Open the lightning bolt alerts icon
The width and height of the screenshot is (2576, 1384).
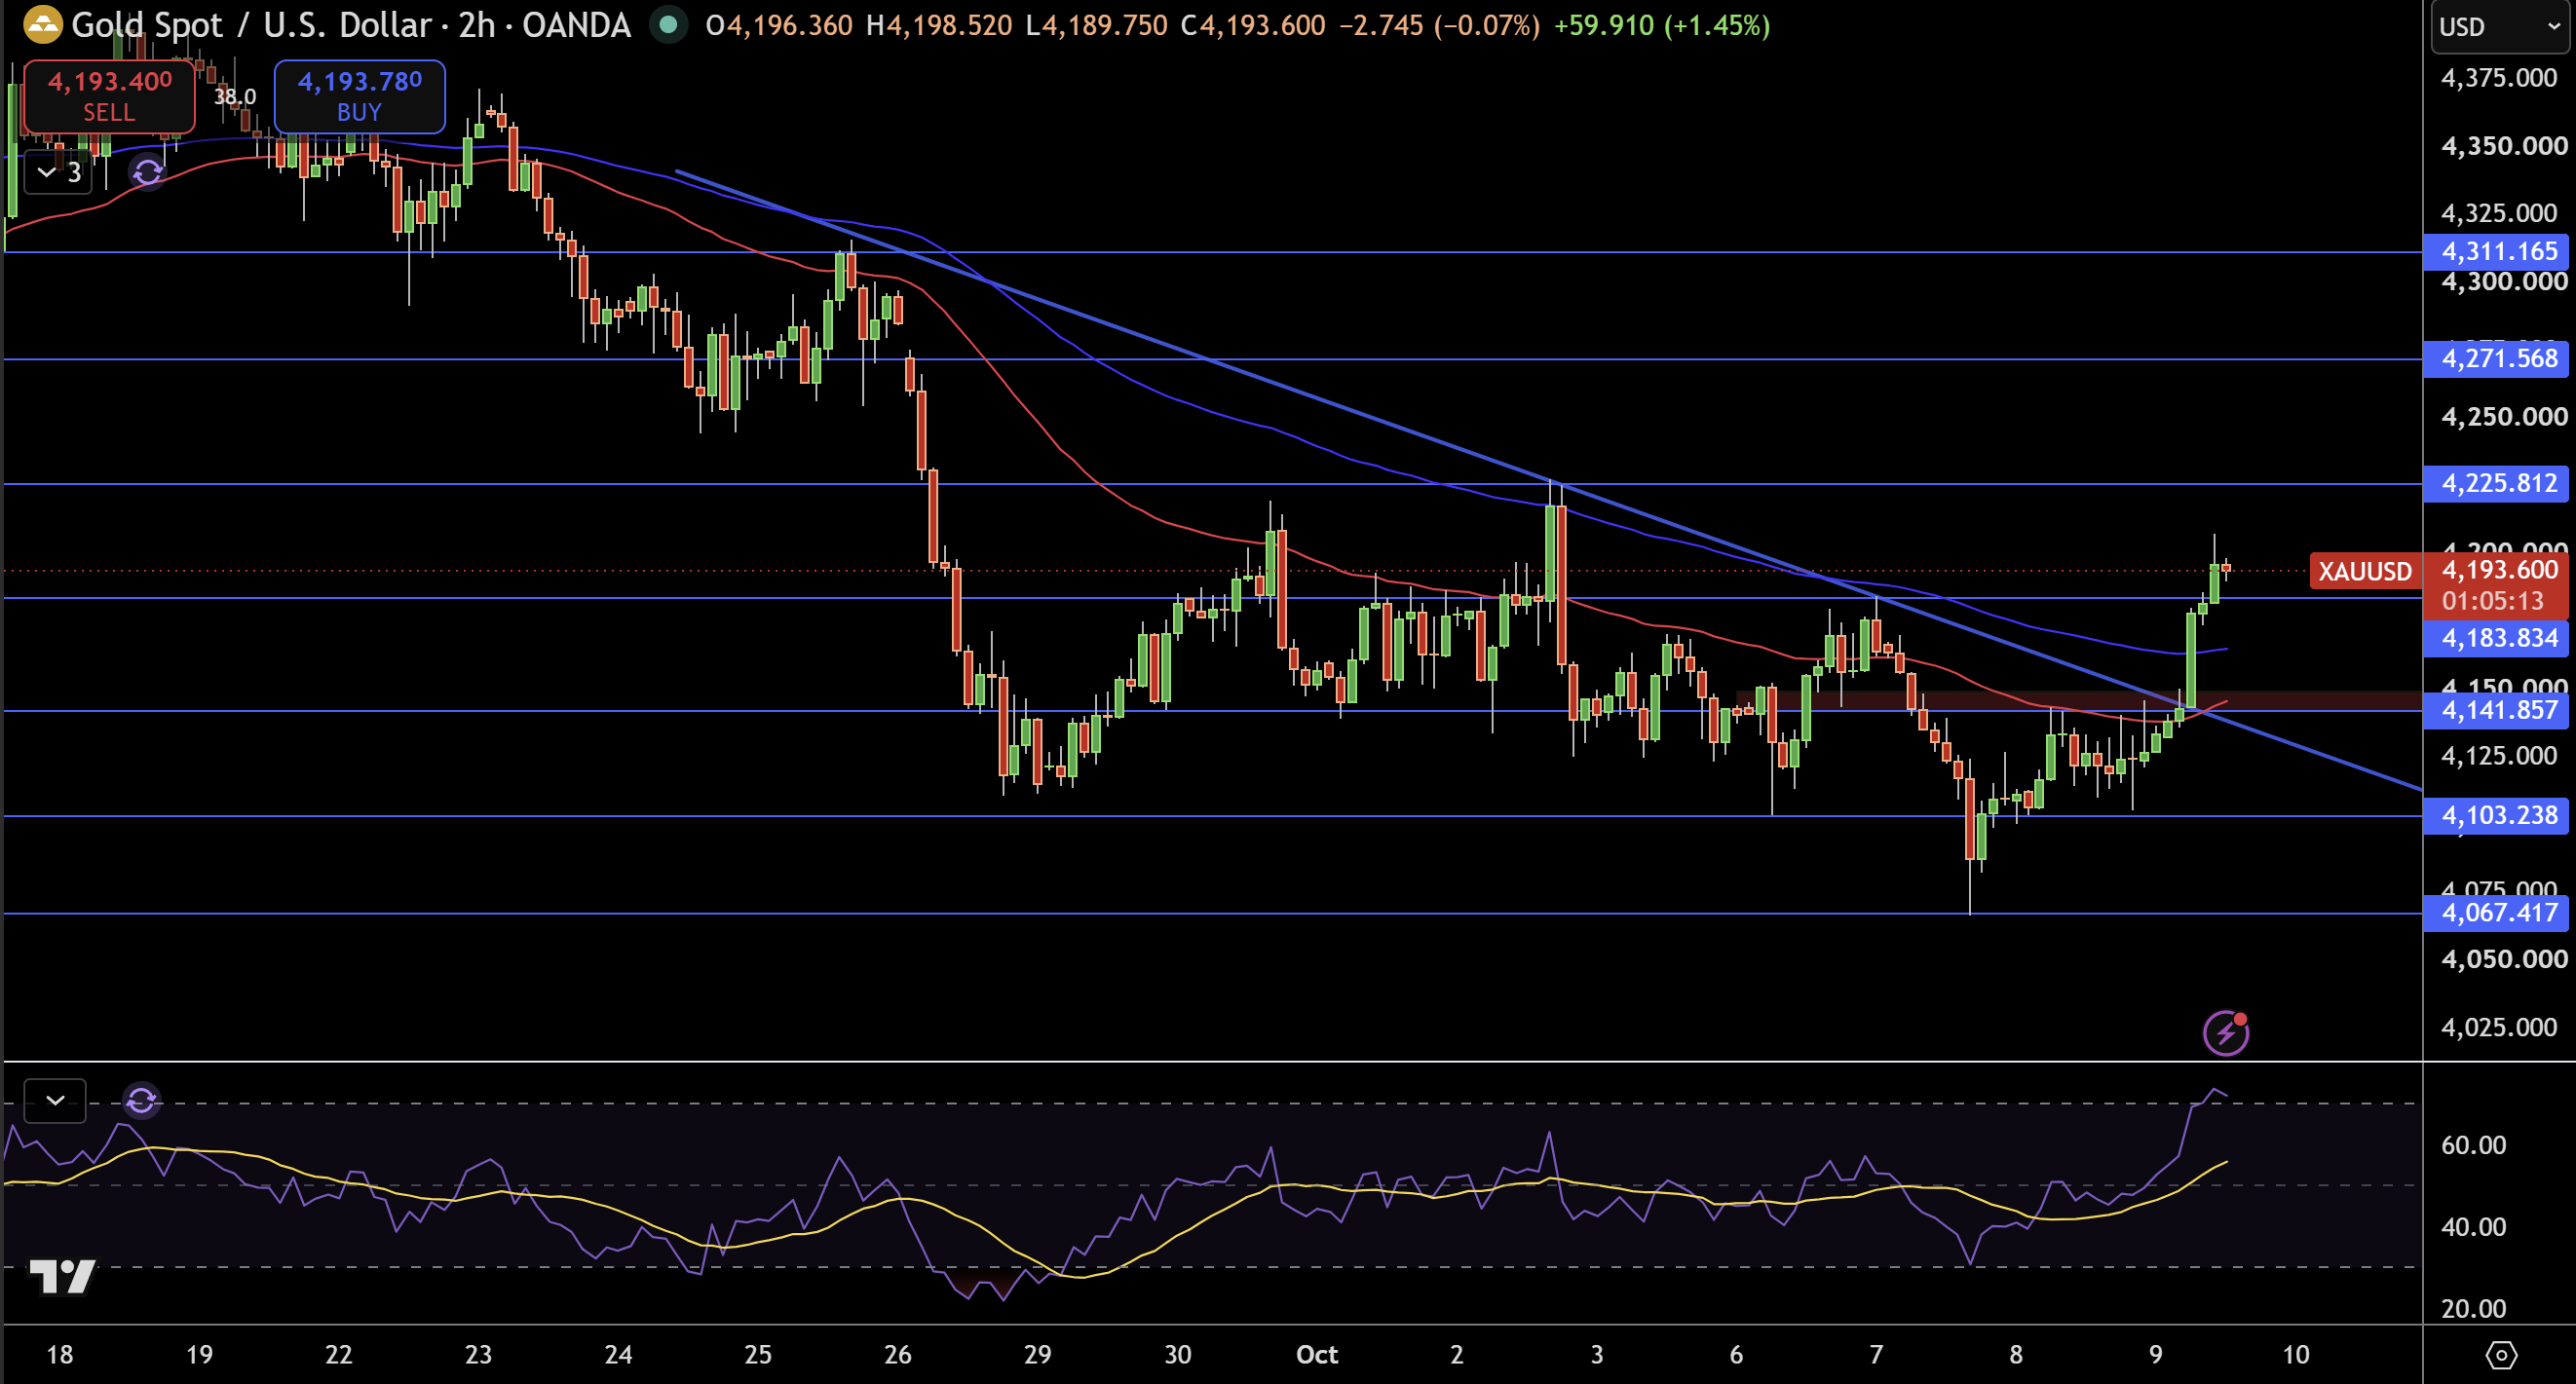click(x=2226, y=1033)
